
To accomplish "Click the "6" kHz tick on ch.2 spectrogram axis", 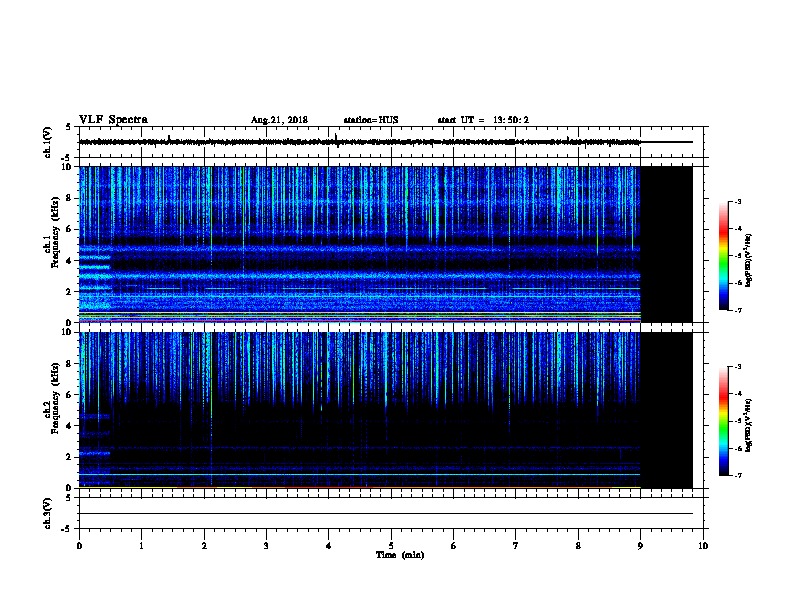I will pos(69,394).
